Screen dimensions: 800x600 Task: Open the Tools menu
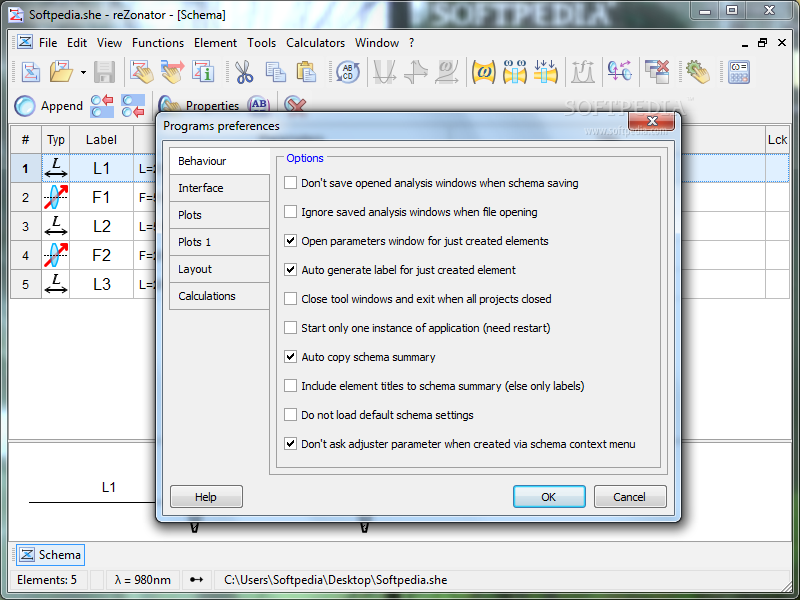click(x=261, y=43)
